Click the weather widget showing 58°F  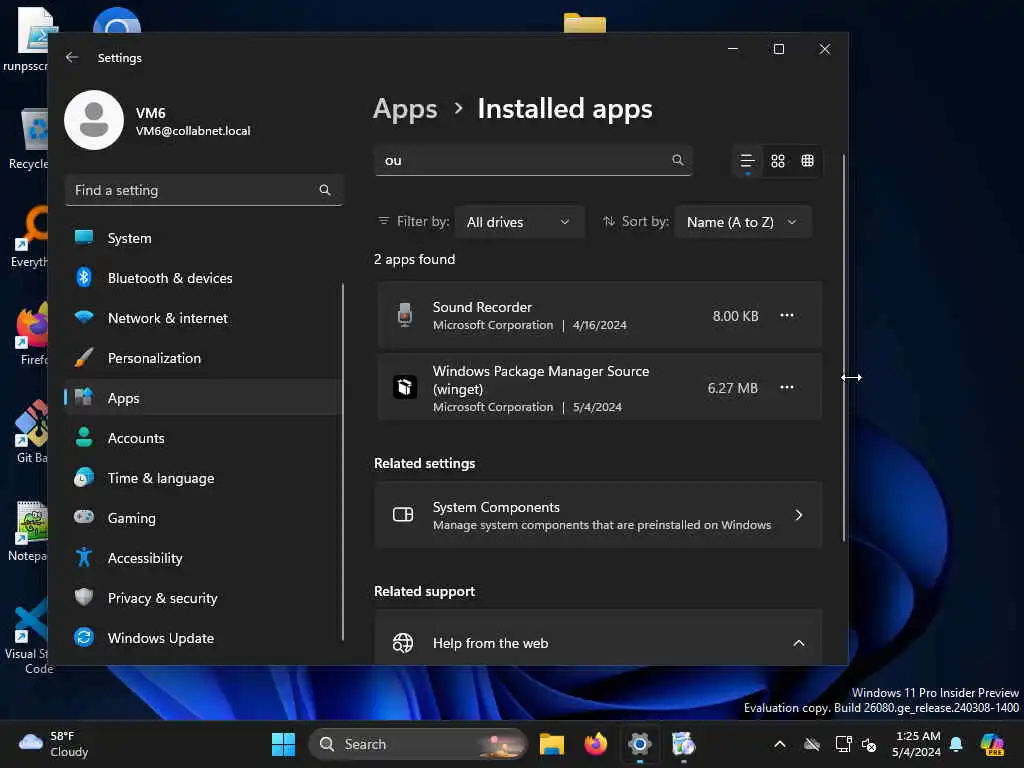(54, 744)
